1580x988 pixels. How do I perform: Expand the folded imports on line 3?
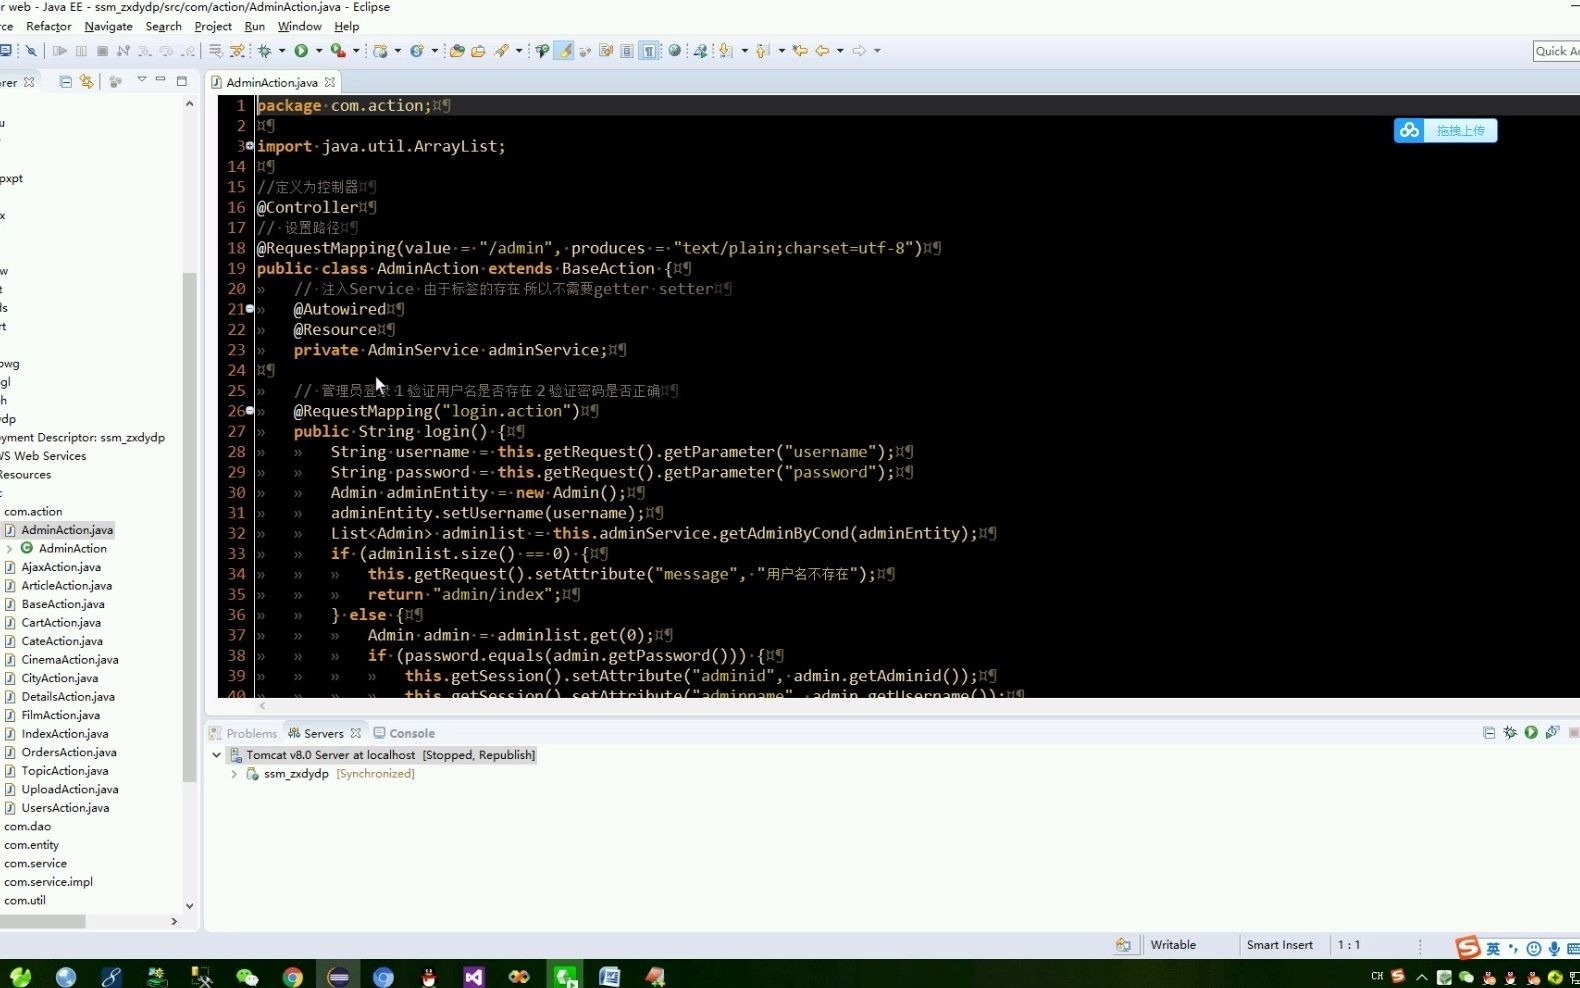pyautogui.click(x=250, y=145)
